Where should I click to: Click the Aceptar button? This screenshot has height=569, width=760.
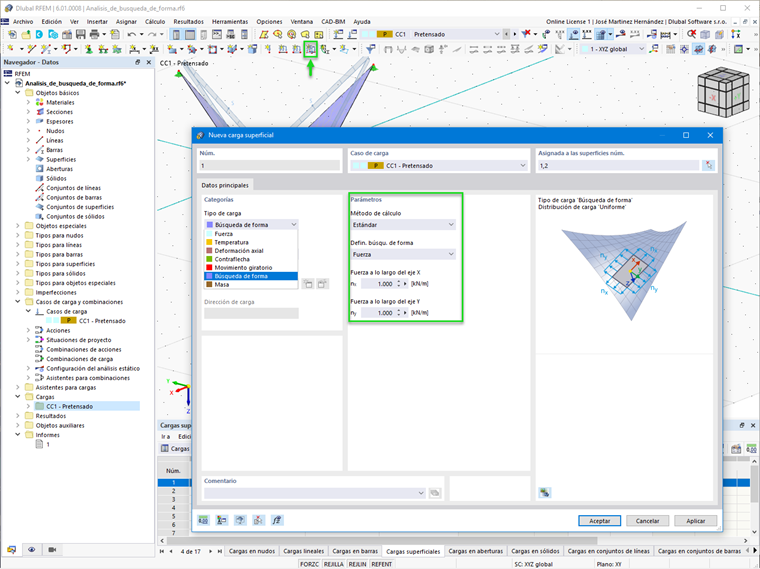(x=600, y=521)
